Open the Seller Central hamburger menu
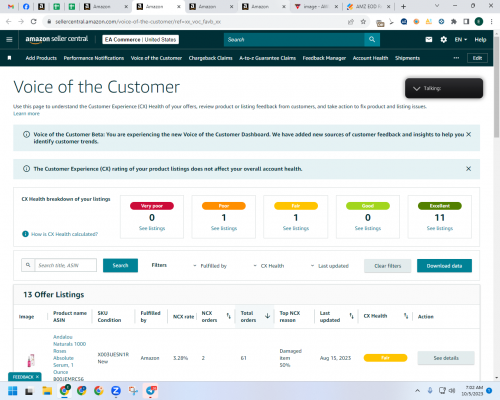Viewport: 500px width, 400px height. (9, 39)
